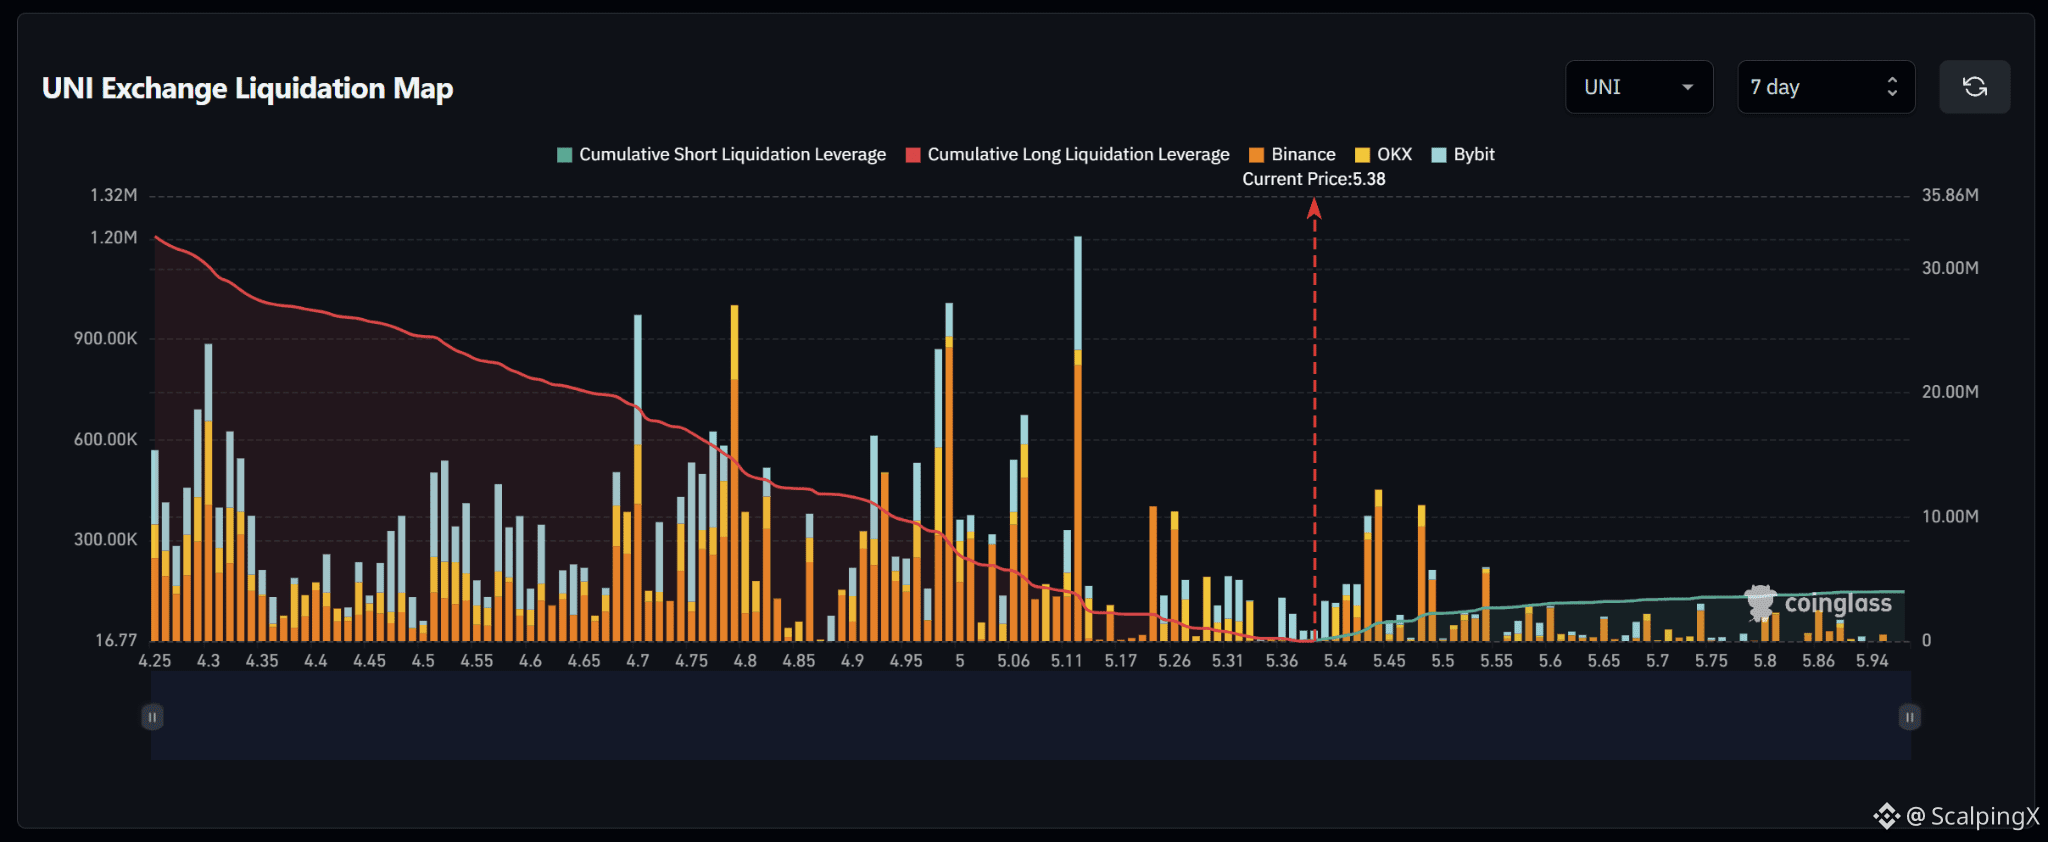Click the left axis value 1.20M

(114, 237)
